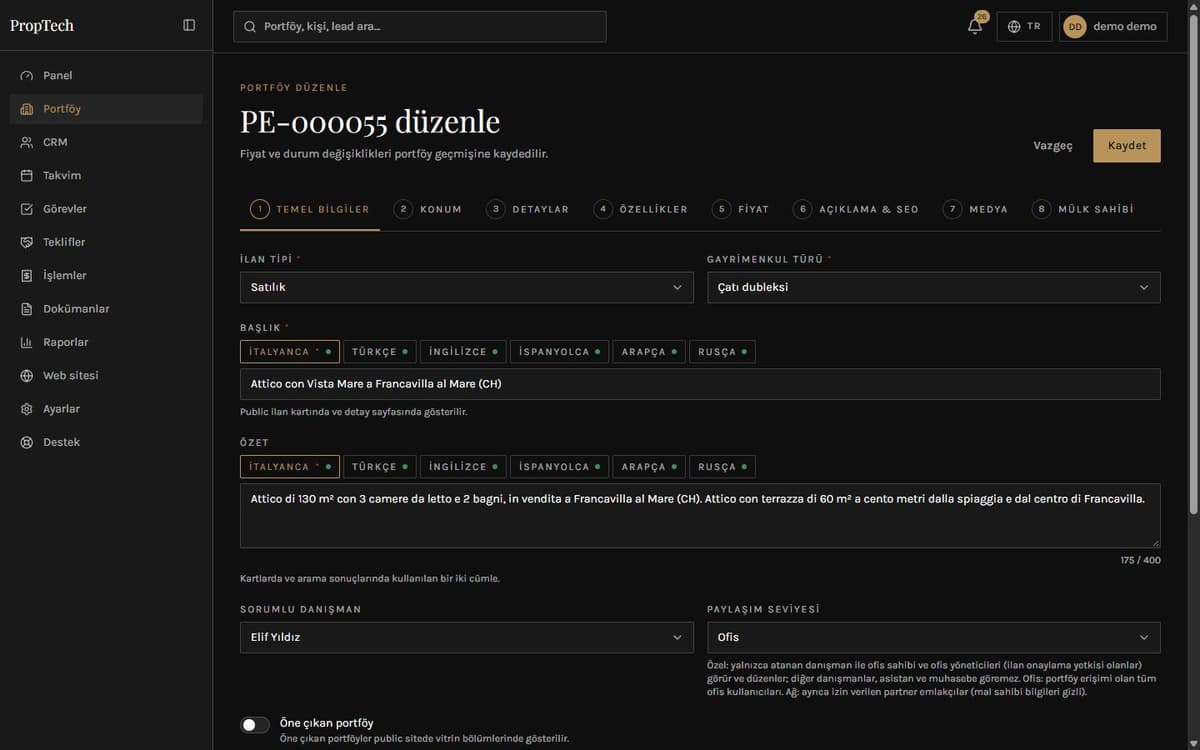Click the Ayarlar gear icon

click(x=27, y=409)
